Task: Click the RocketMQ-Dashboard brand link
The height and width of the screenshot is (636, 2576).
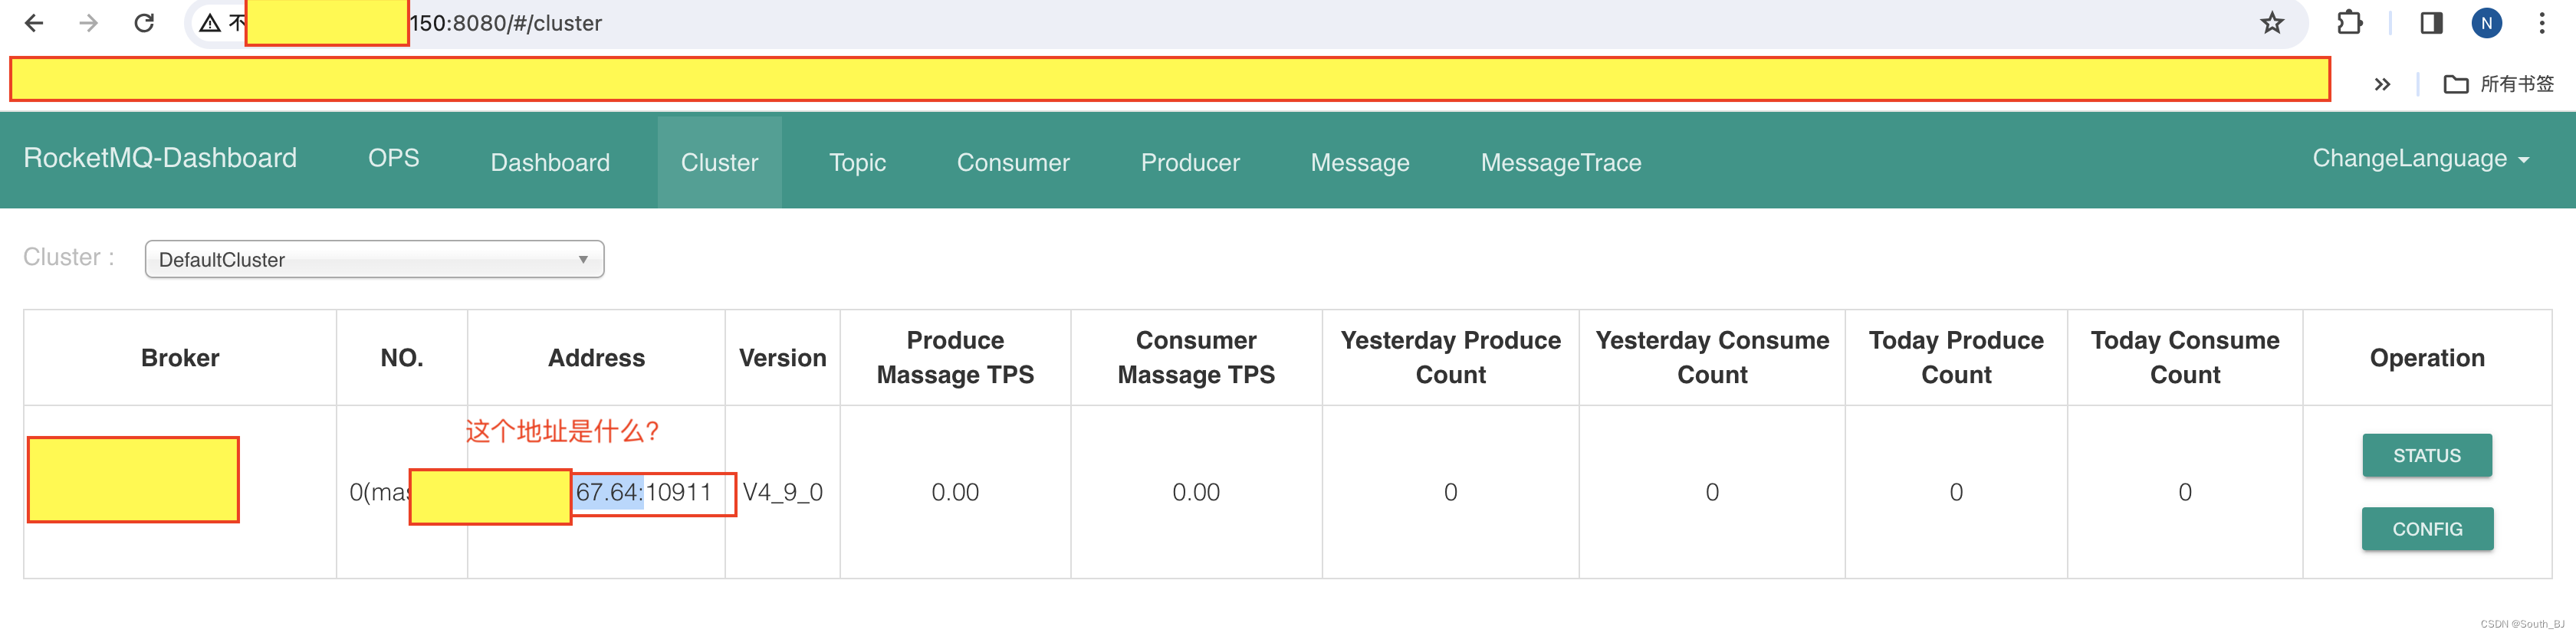Action: [160, 158]
